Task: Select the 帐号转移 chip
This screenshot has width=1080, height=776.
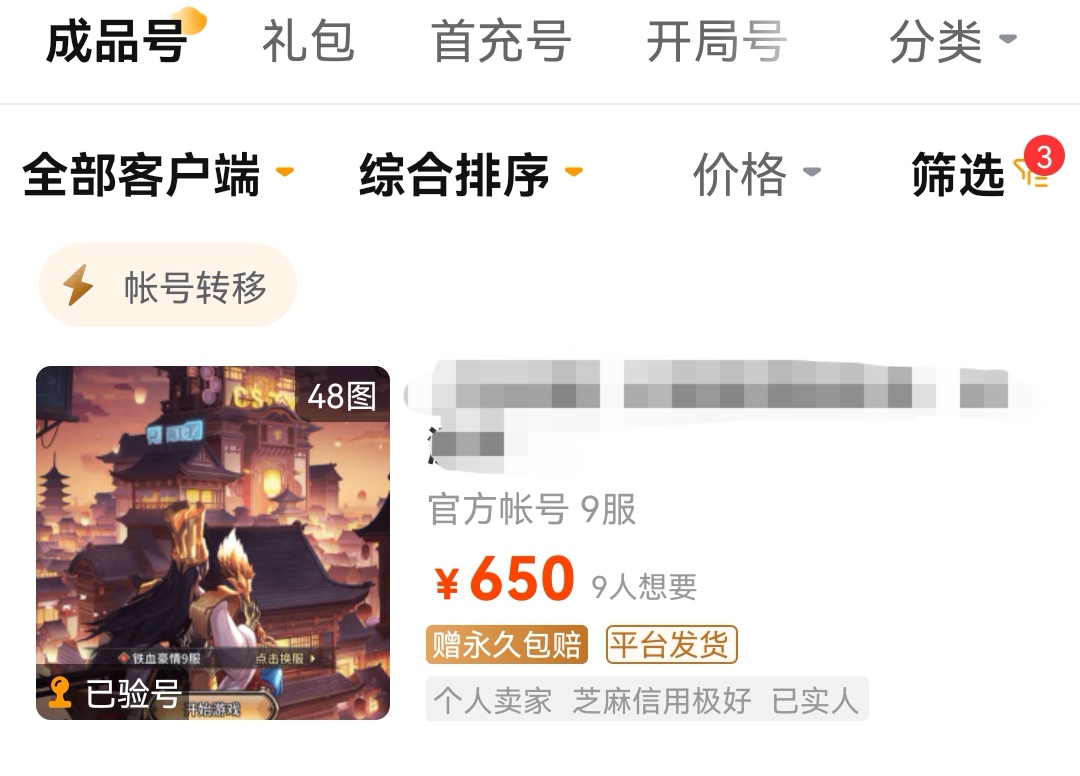Action: pyautogui.click(x=167, y=285)
